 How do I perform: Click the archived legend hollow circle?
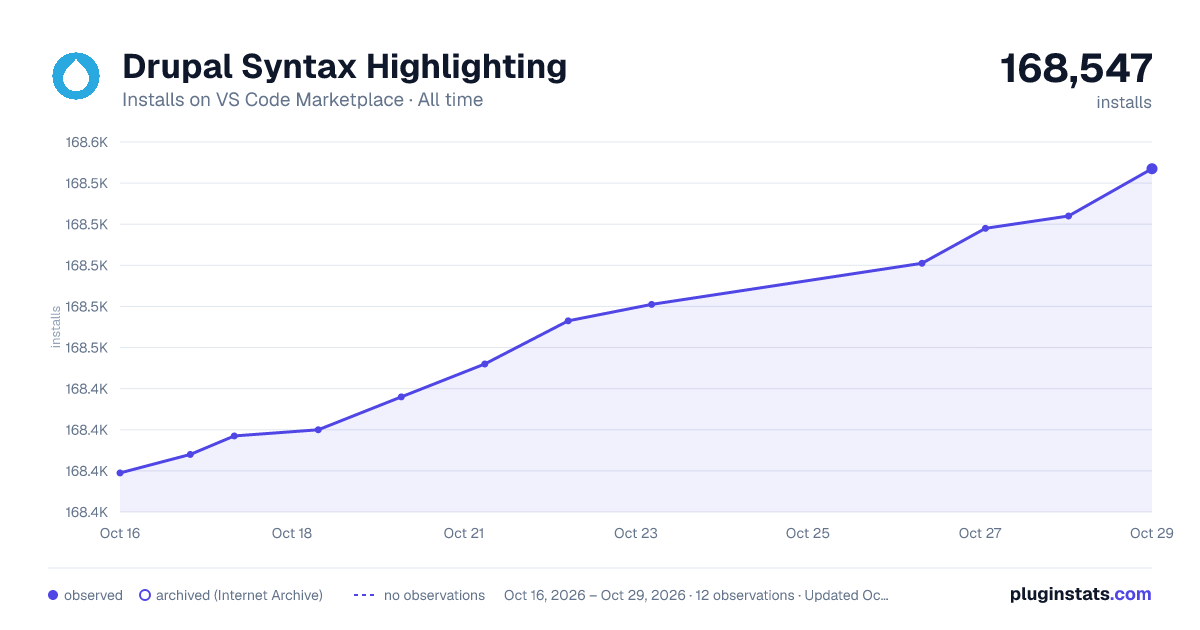[144, 595]
